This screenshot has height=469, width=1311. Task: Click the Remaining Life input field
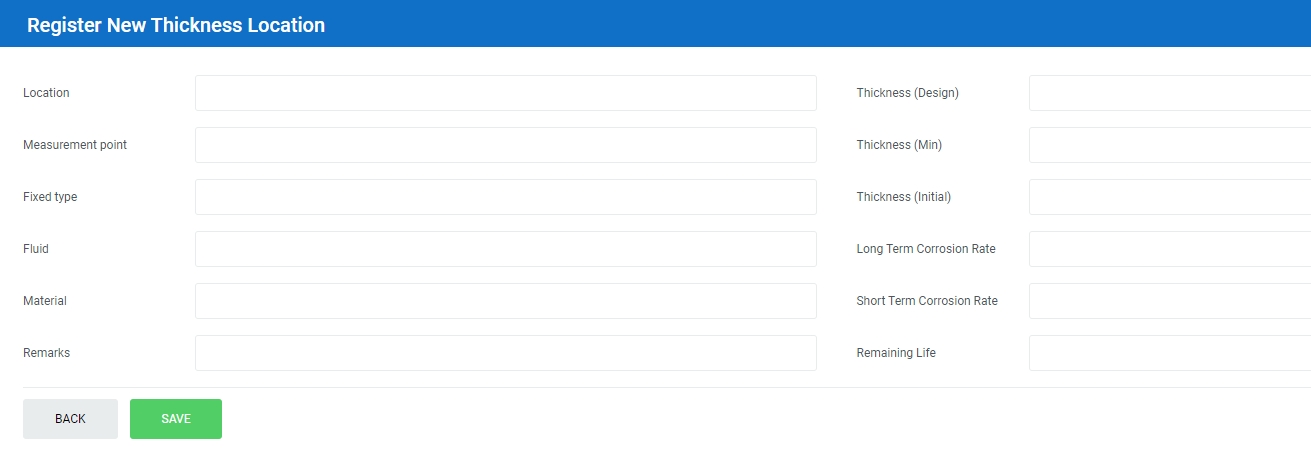point(1169,353)
